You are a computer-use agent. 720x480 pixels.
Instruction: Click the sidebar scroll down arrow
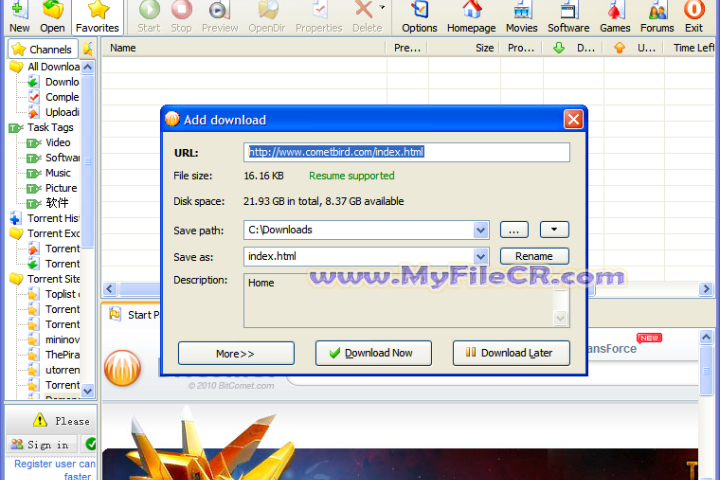(88, 391)
